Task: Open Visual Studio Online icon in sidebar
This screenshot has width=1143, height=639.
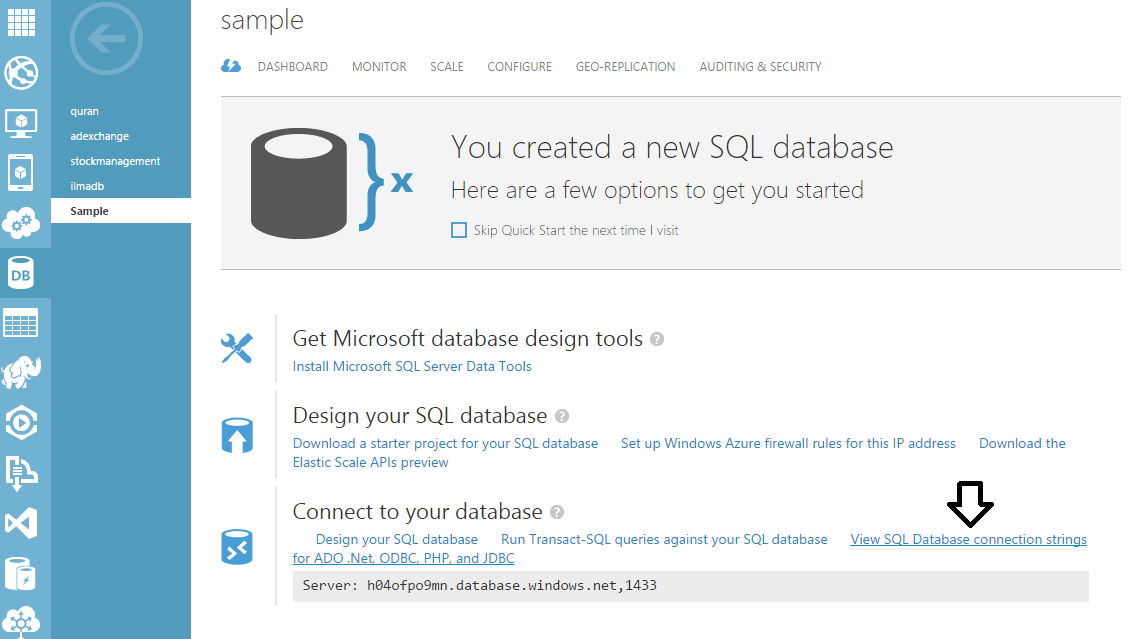Action: click(22, 523)
